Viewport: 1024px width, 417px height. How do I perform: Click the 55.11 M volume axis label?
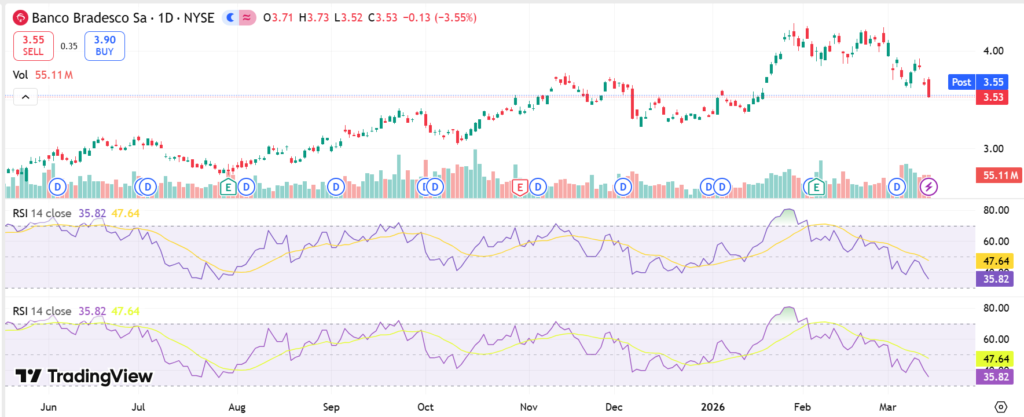[x=997, y=175]
